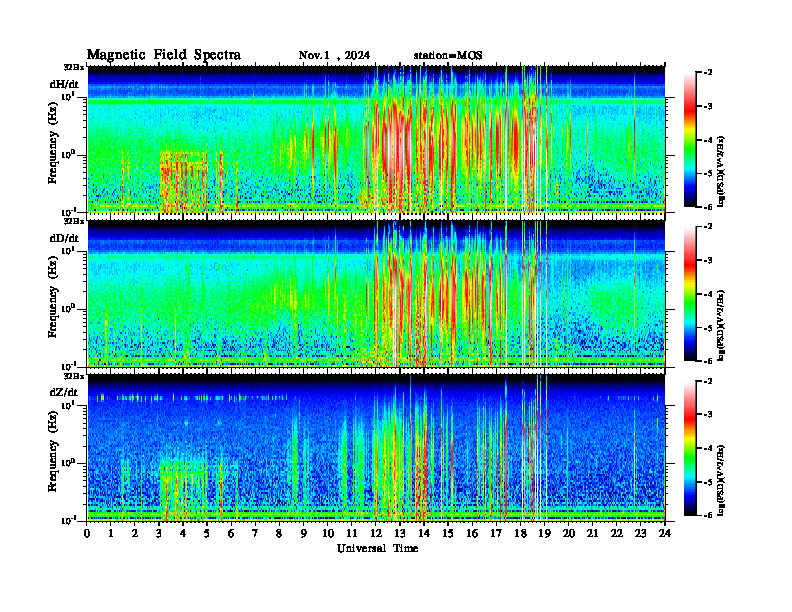Click '-3' on dZ/dt color scale

tap(708, 415)
